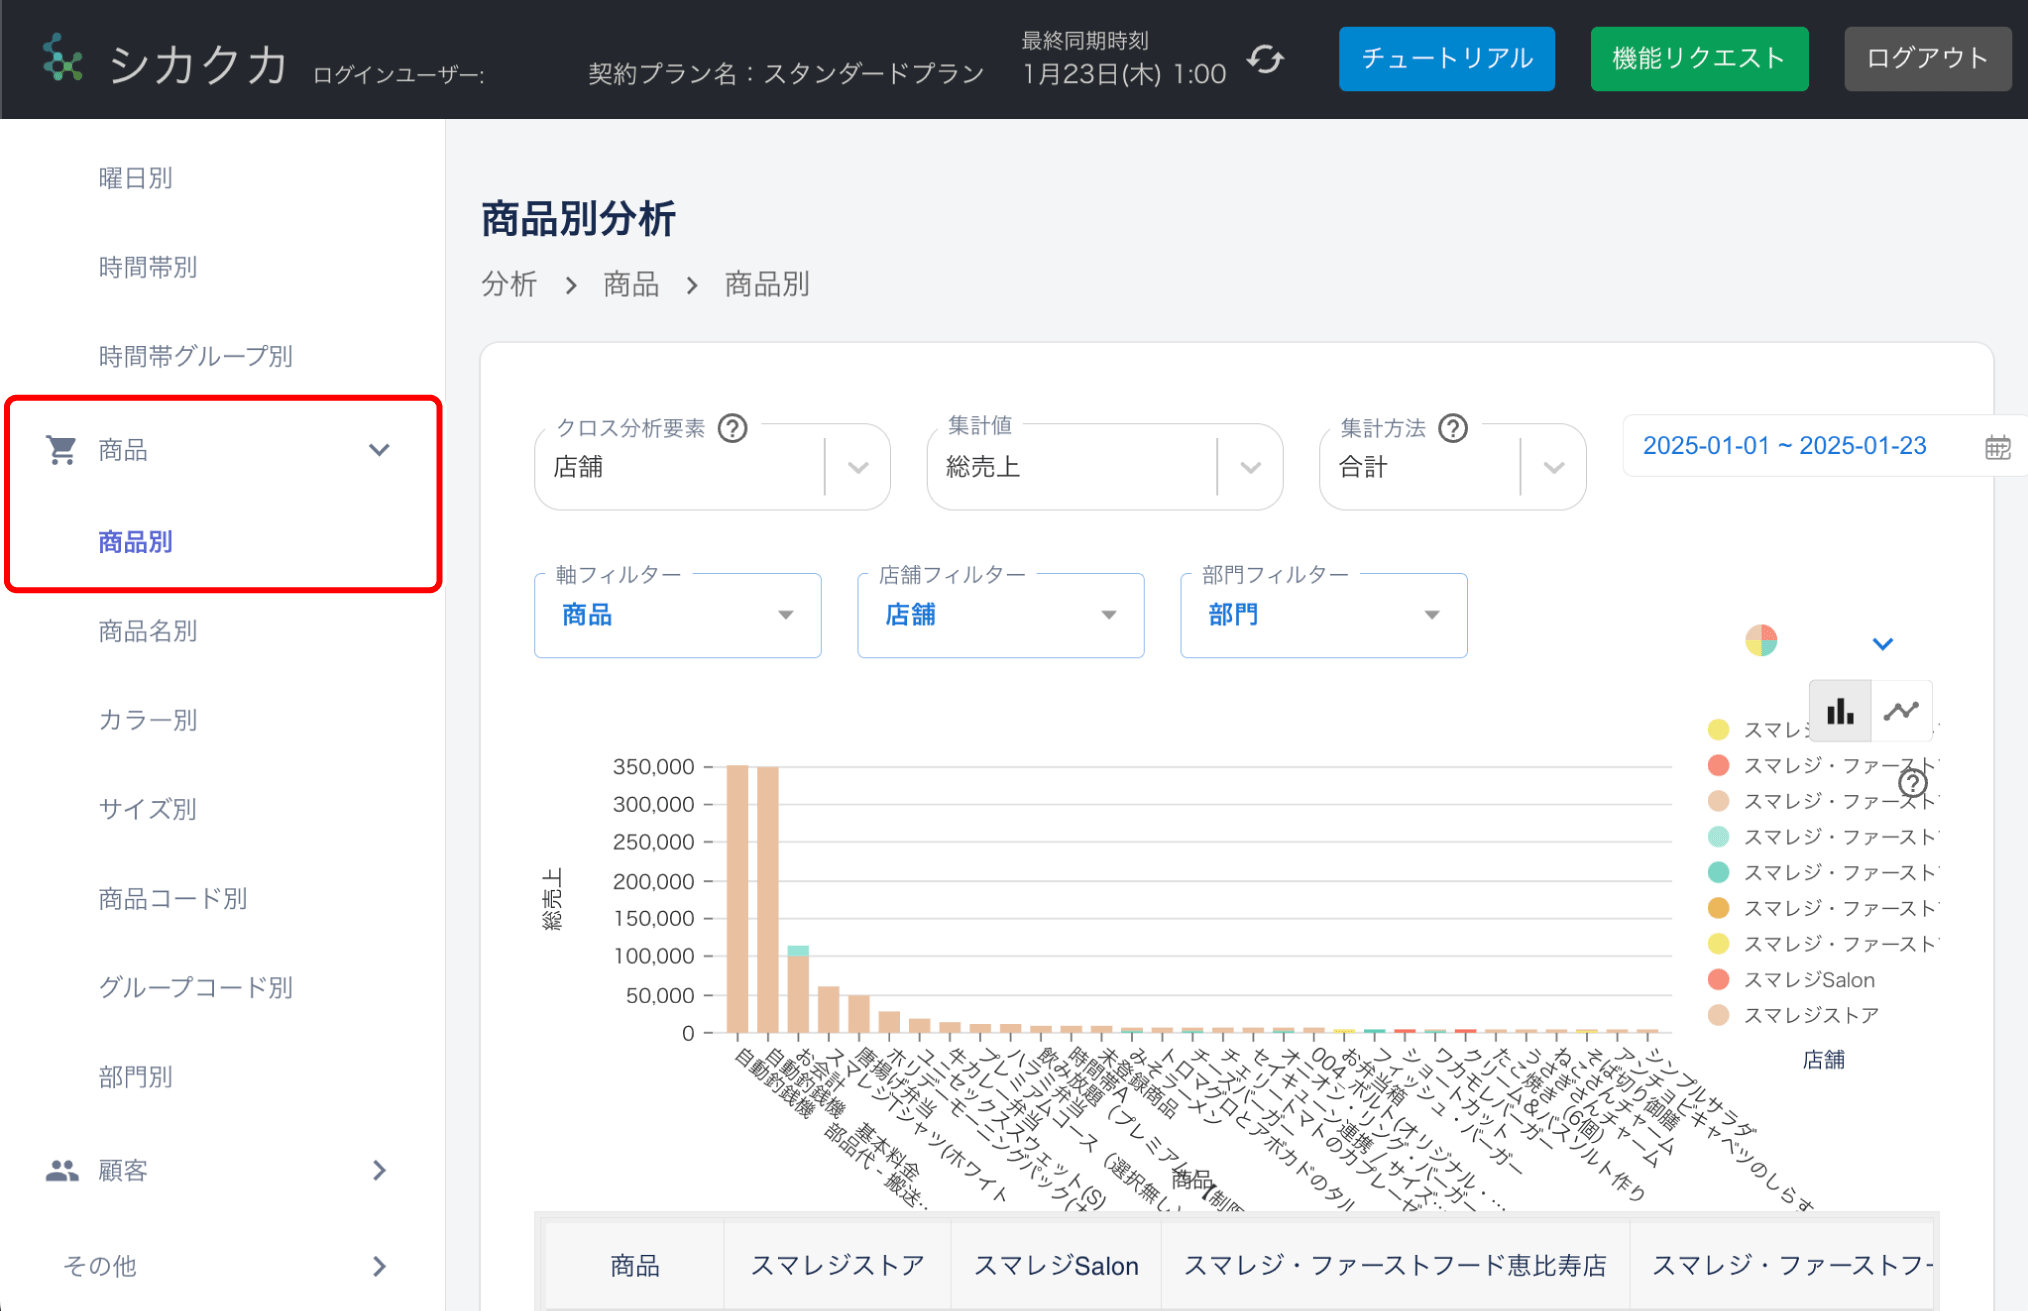Viewport: 2028px width, 1311px height.
Task: Collapse legend with blue chevron
Action: click(1883, 644)
